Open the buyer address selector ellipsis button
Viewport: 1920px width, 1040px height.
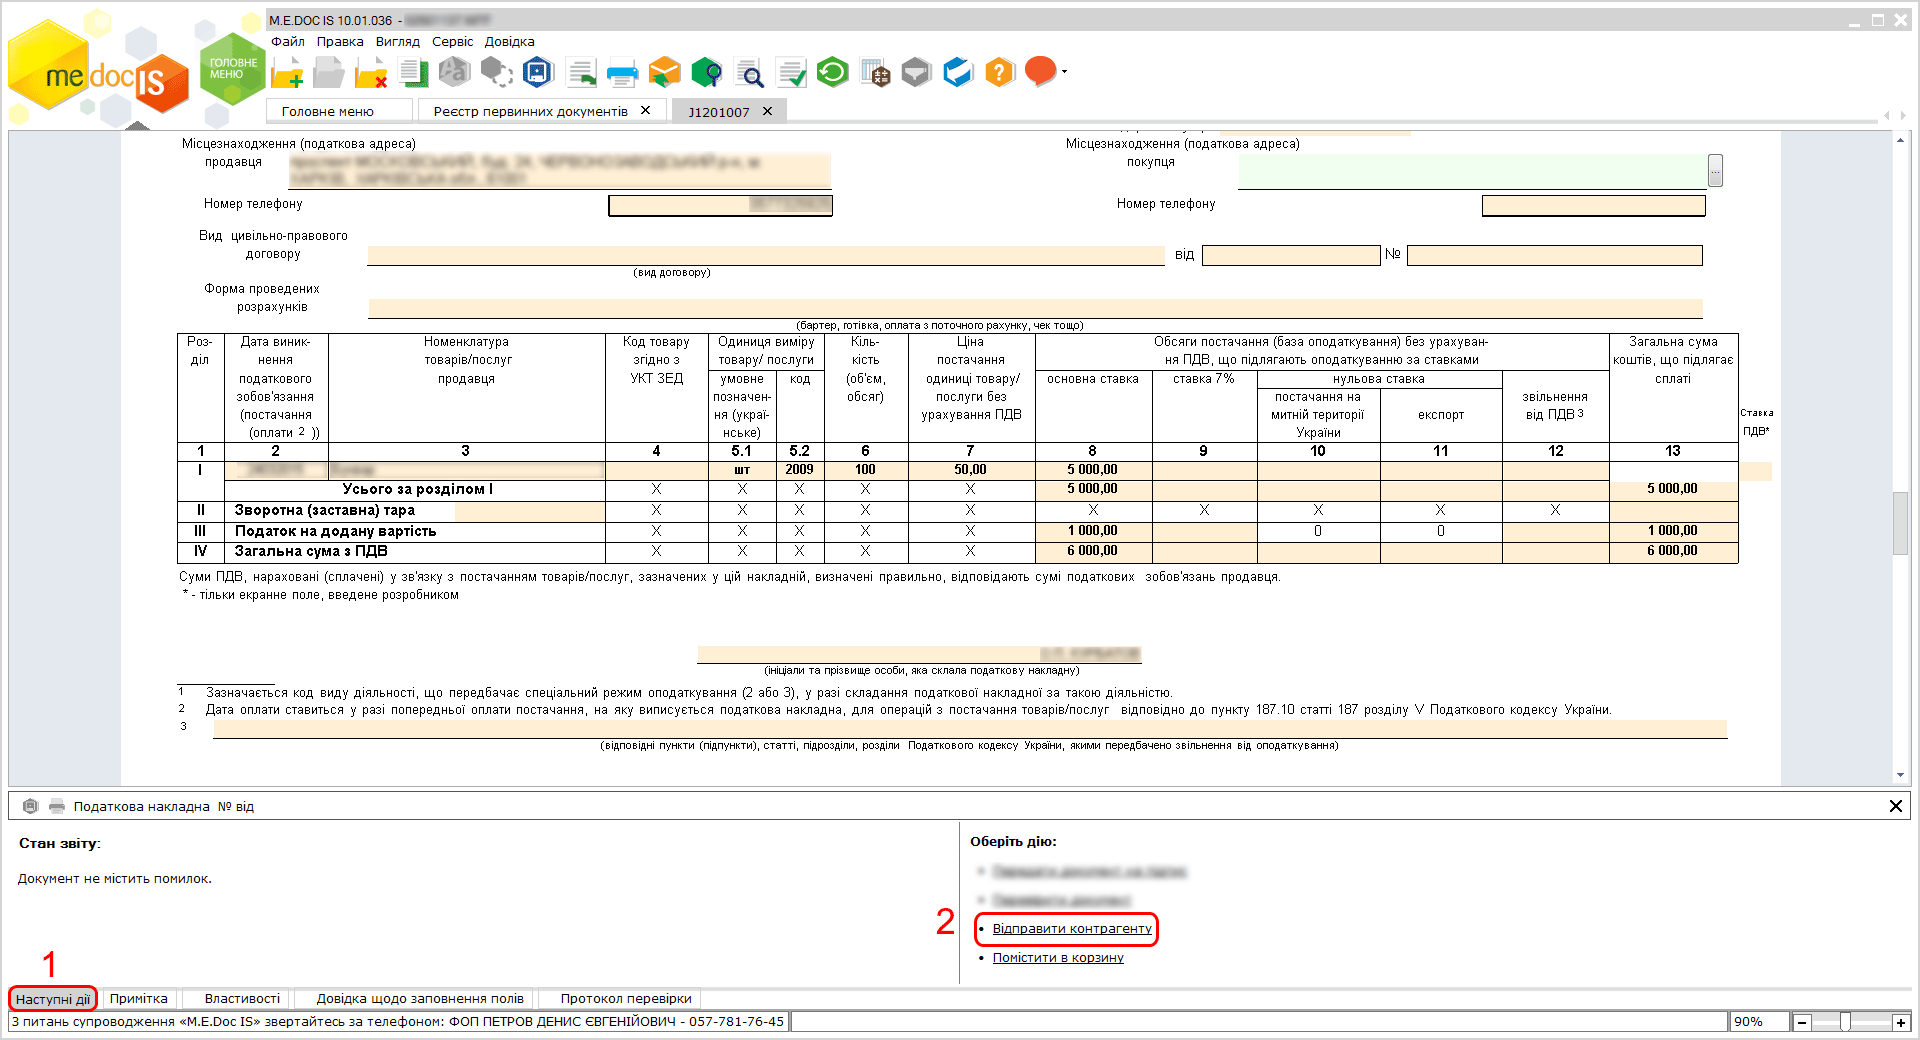point(1715,171)
